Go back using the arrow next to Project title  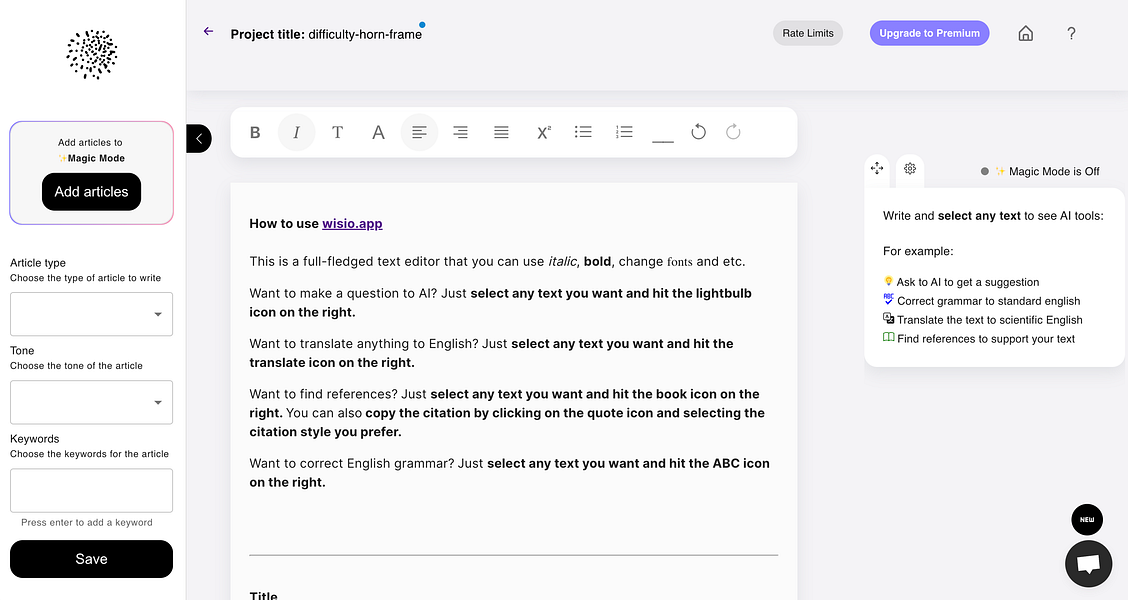pos(209,32)
